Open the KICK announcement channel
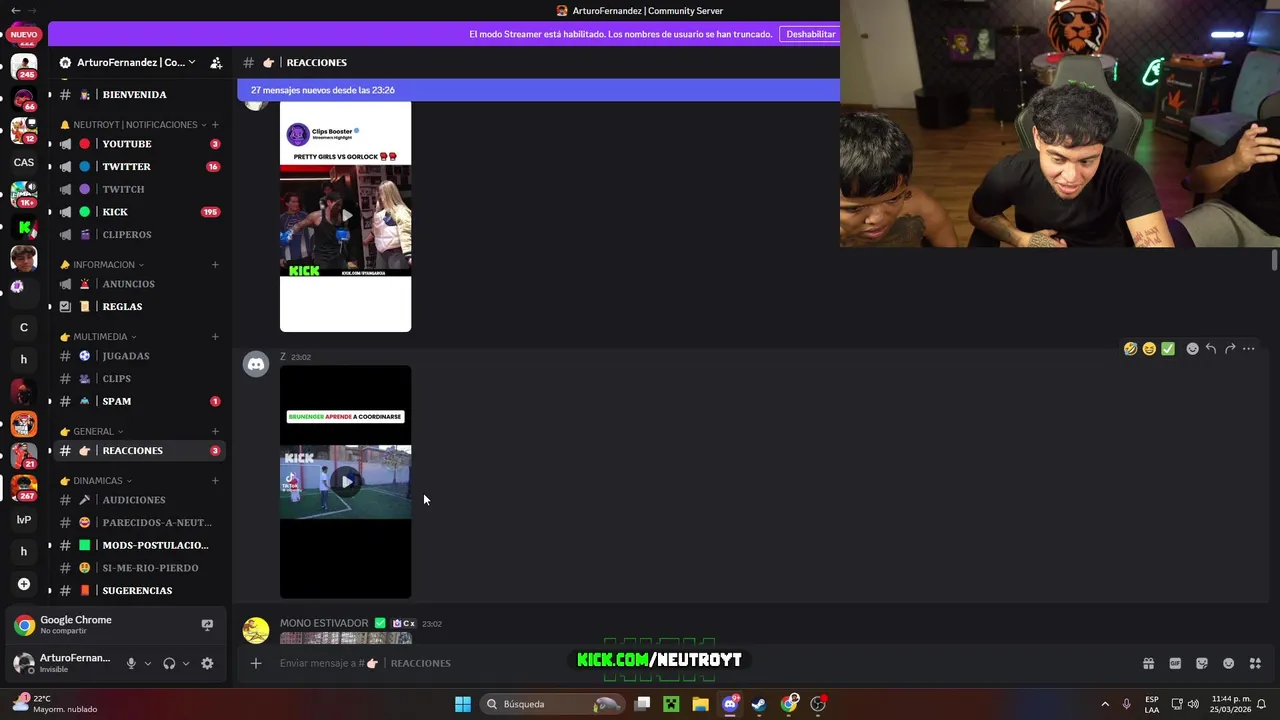The height and width of the screenshot is (720, 1280). point(139,212)
